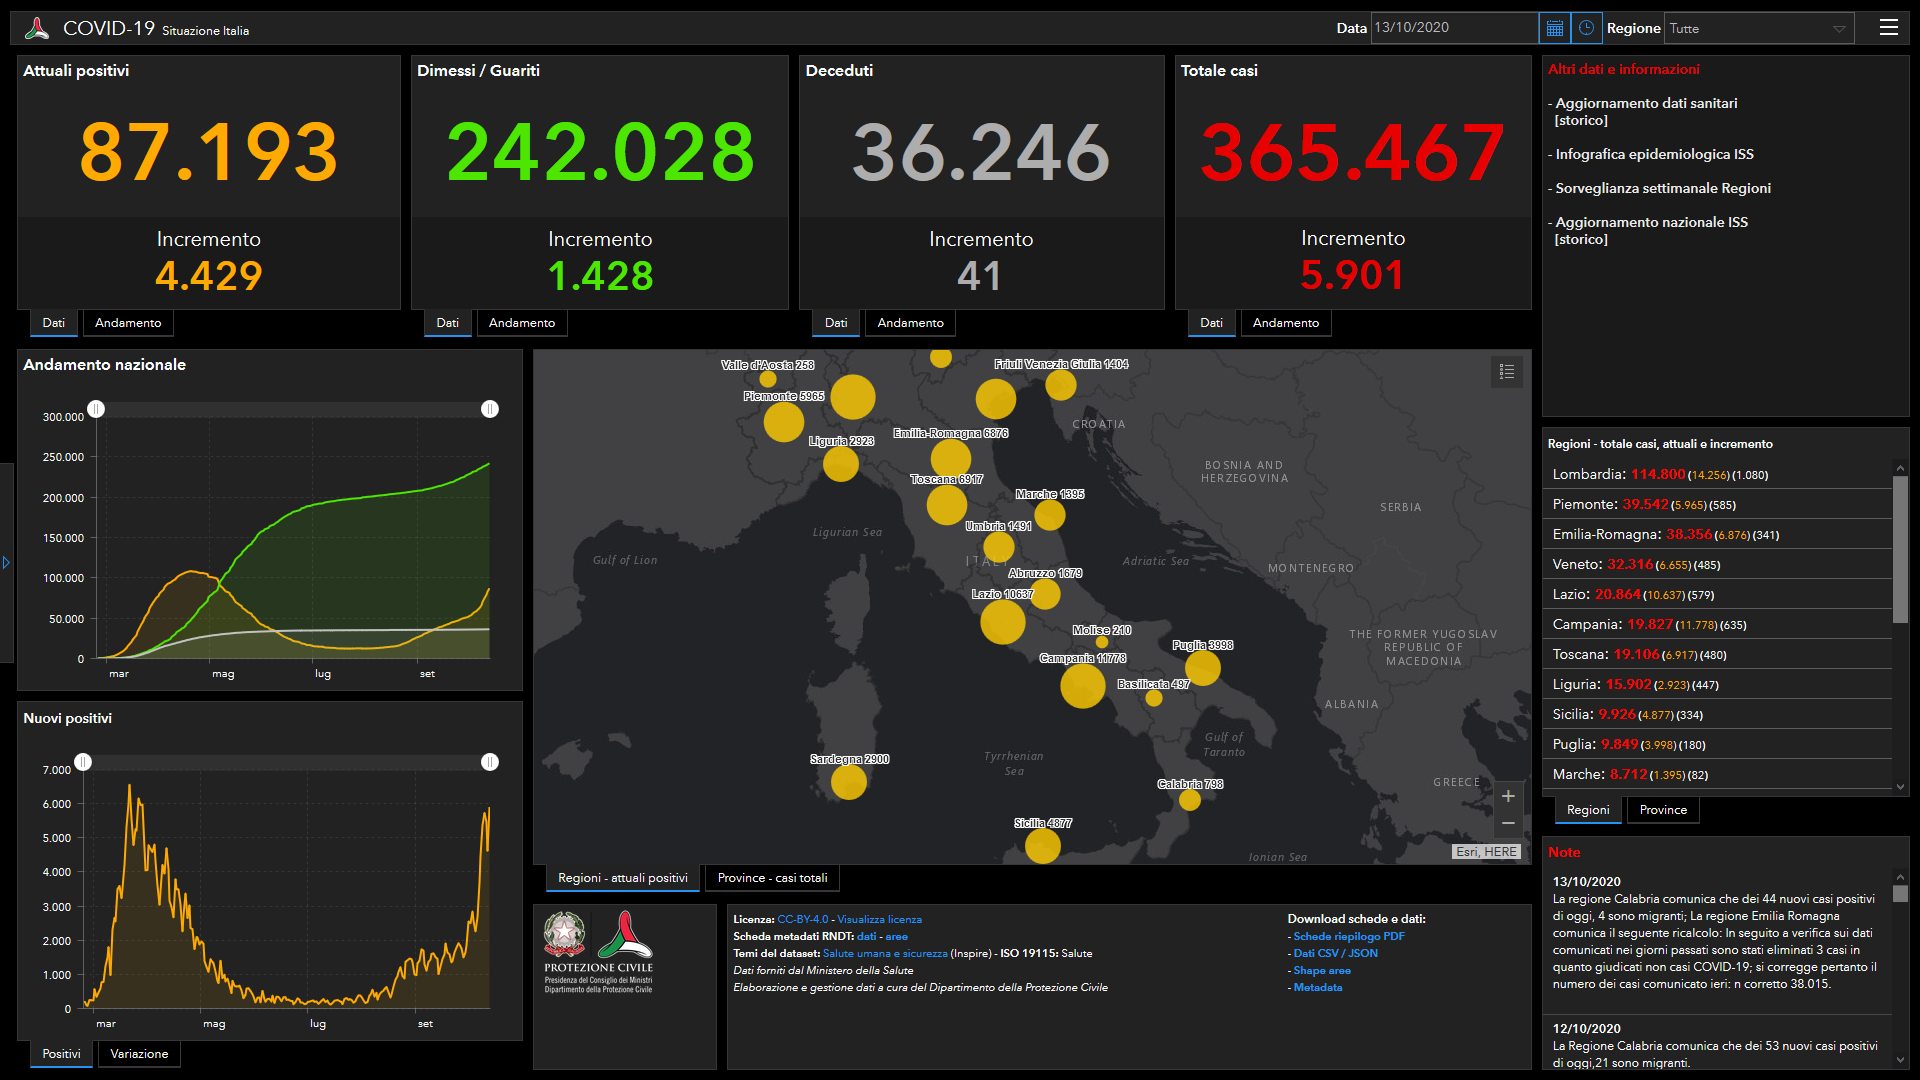
Task: Select Abruzzo bubble on the map
Action: tap(1045, 594)
